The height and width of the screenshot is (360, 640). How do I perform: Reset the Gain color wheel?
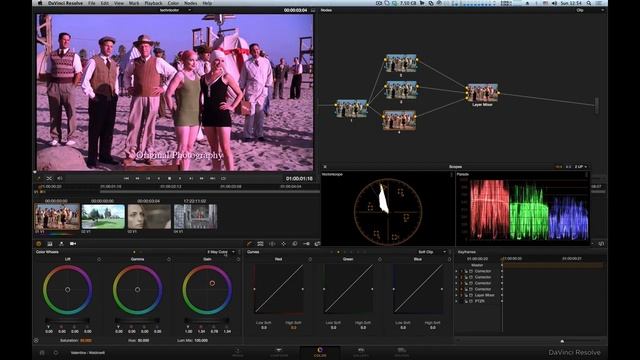[238, 259]
